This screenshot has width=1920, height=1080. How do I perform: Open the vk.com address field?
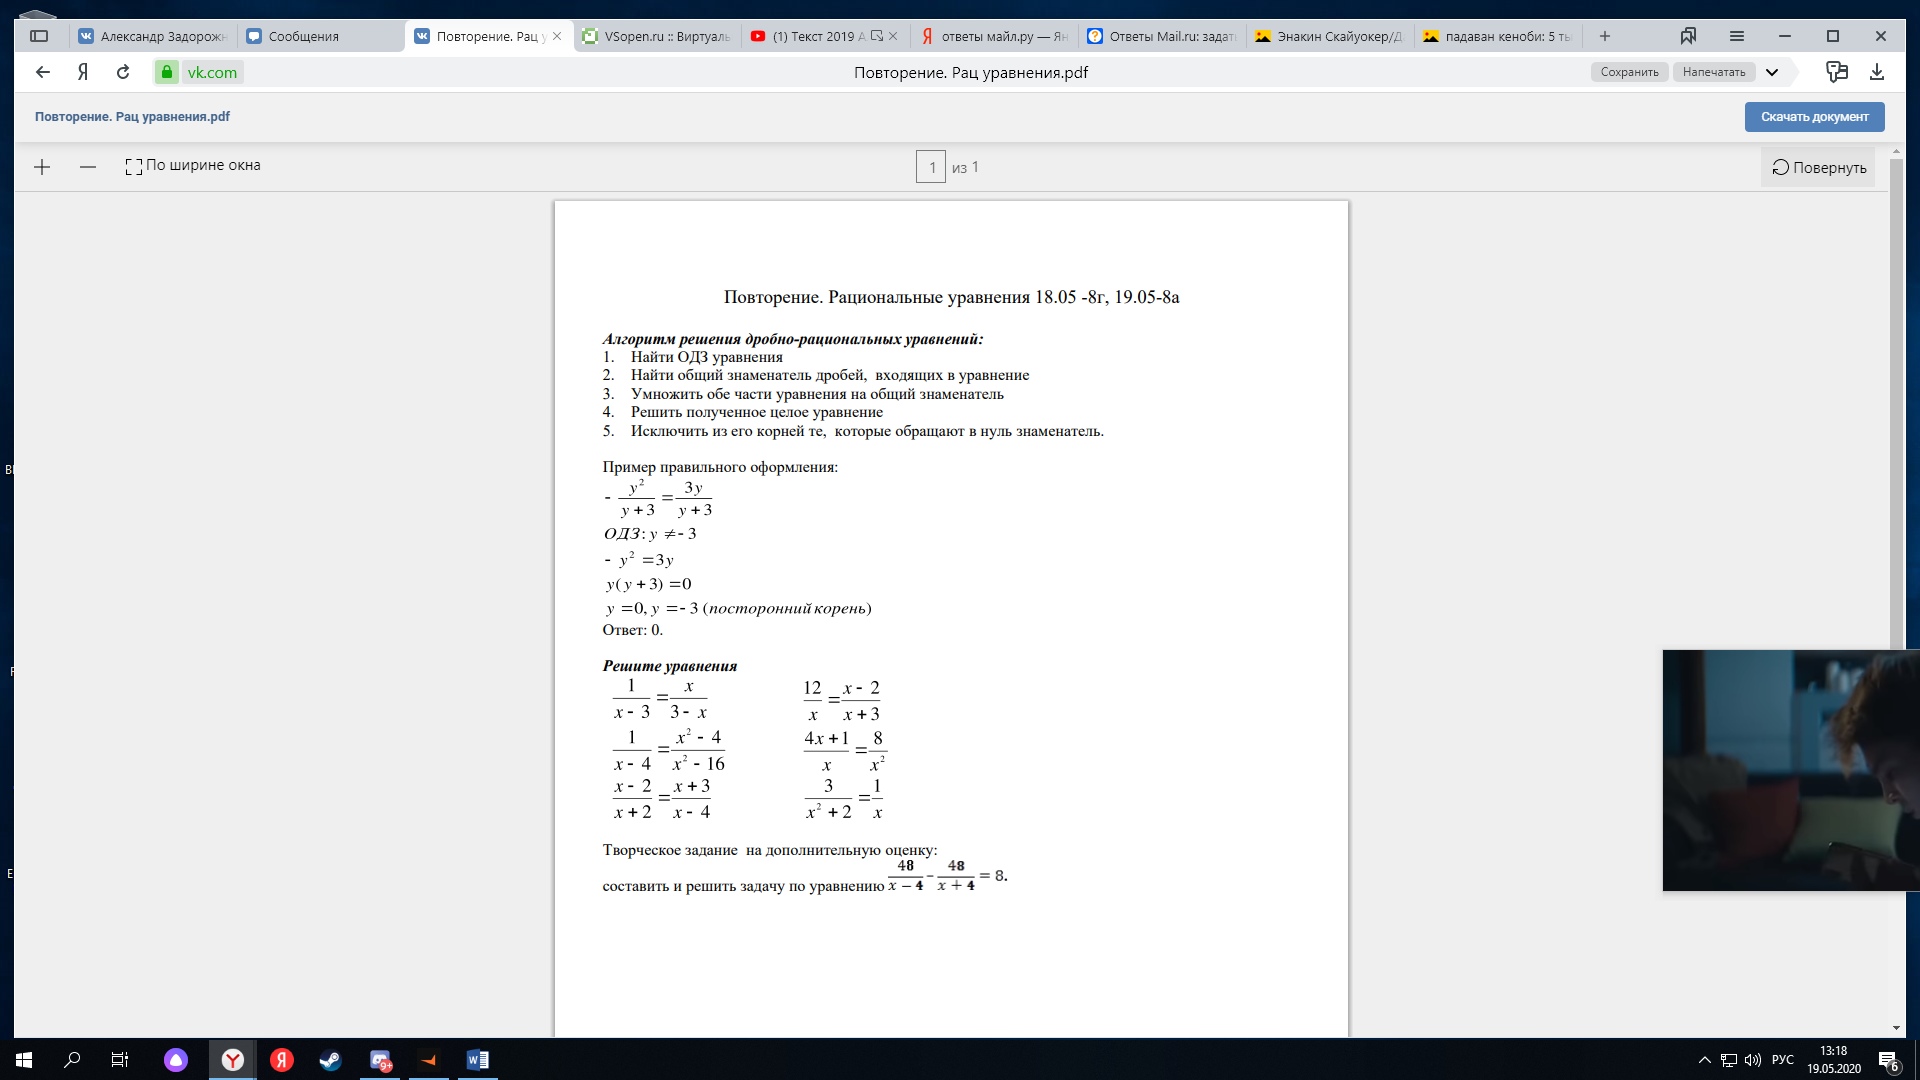(x=212, y=72)
